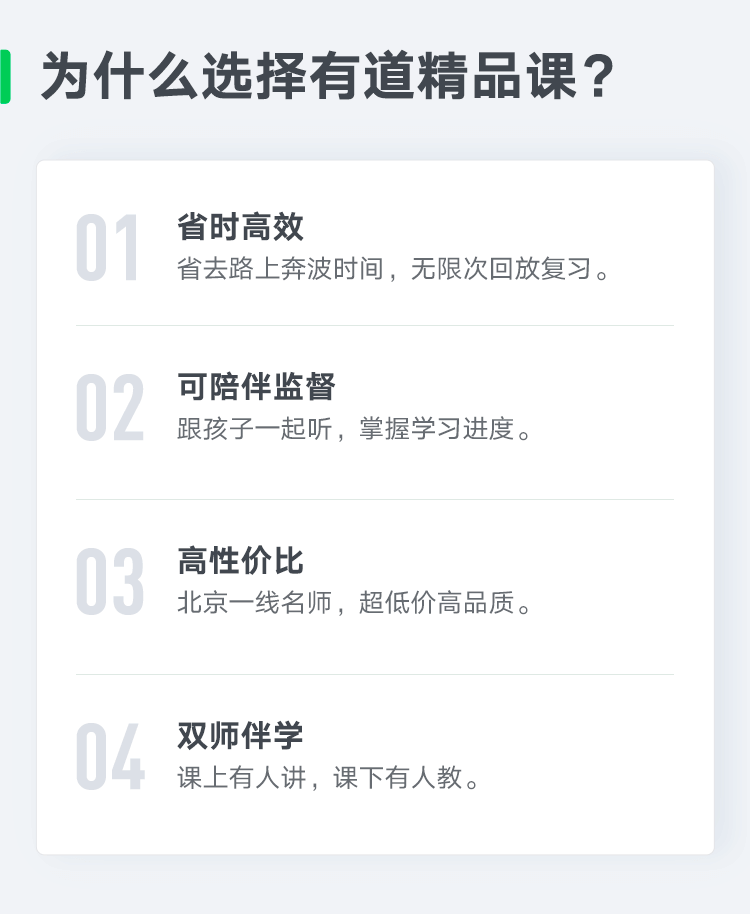Click the phrase 课上有人讲

241,779
